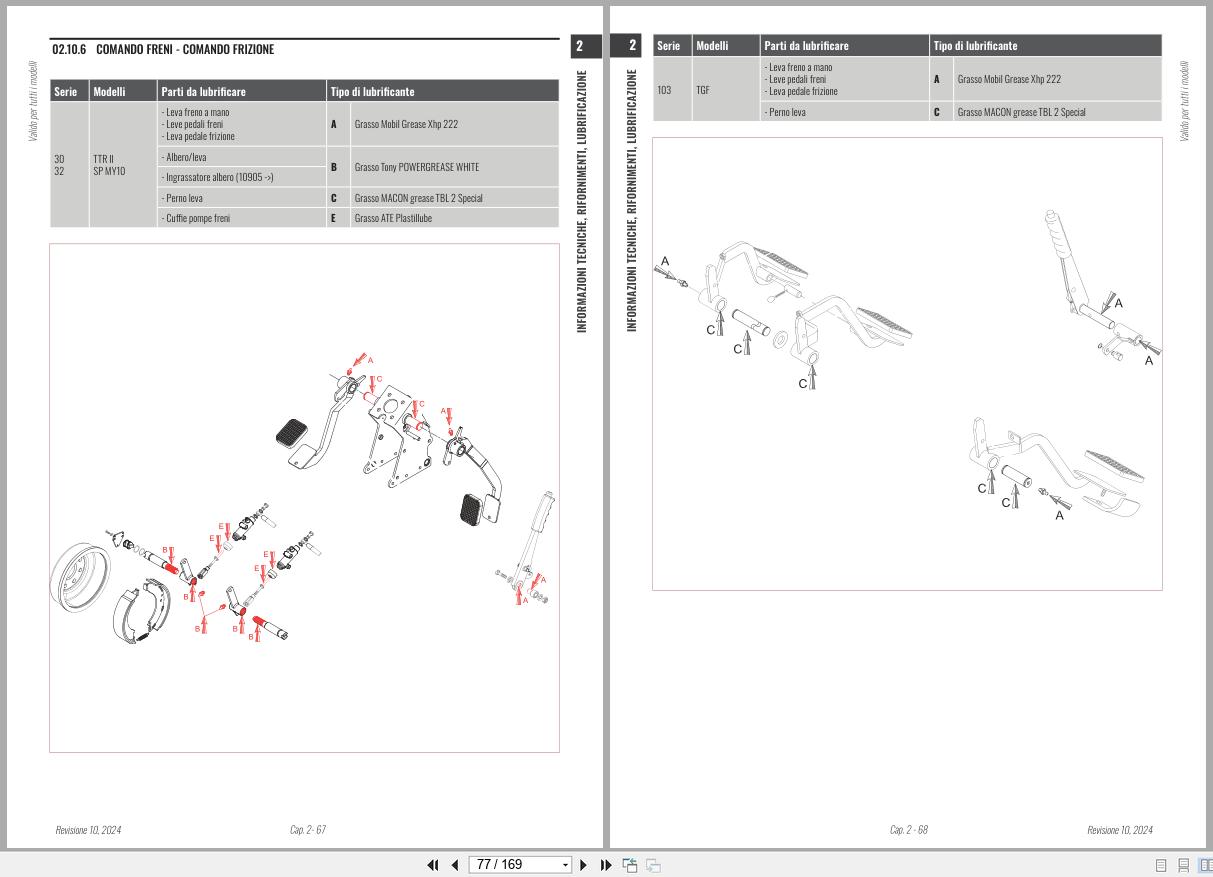
Task: Jump to the last page
Action: (x=605, y=865)
